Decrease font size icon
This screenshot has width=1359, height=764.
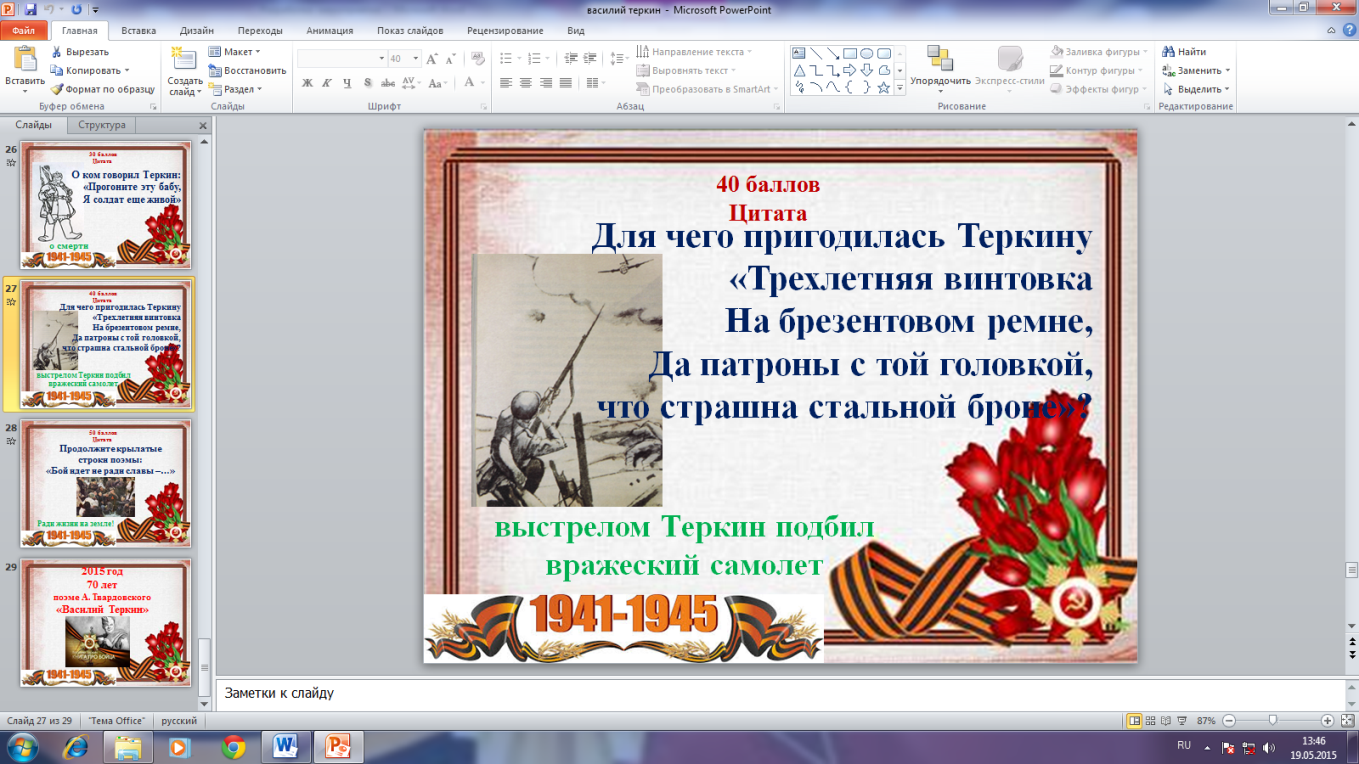(x=452, y=58)
